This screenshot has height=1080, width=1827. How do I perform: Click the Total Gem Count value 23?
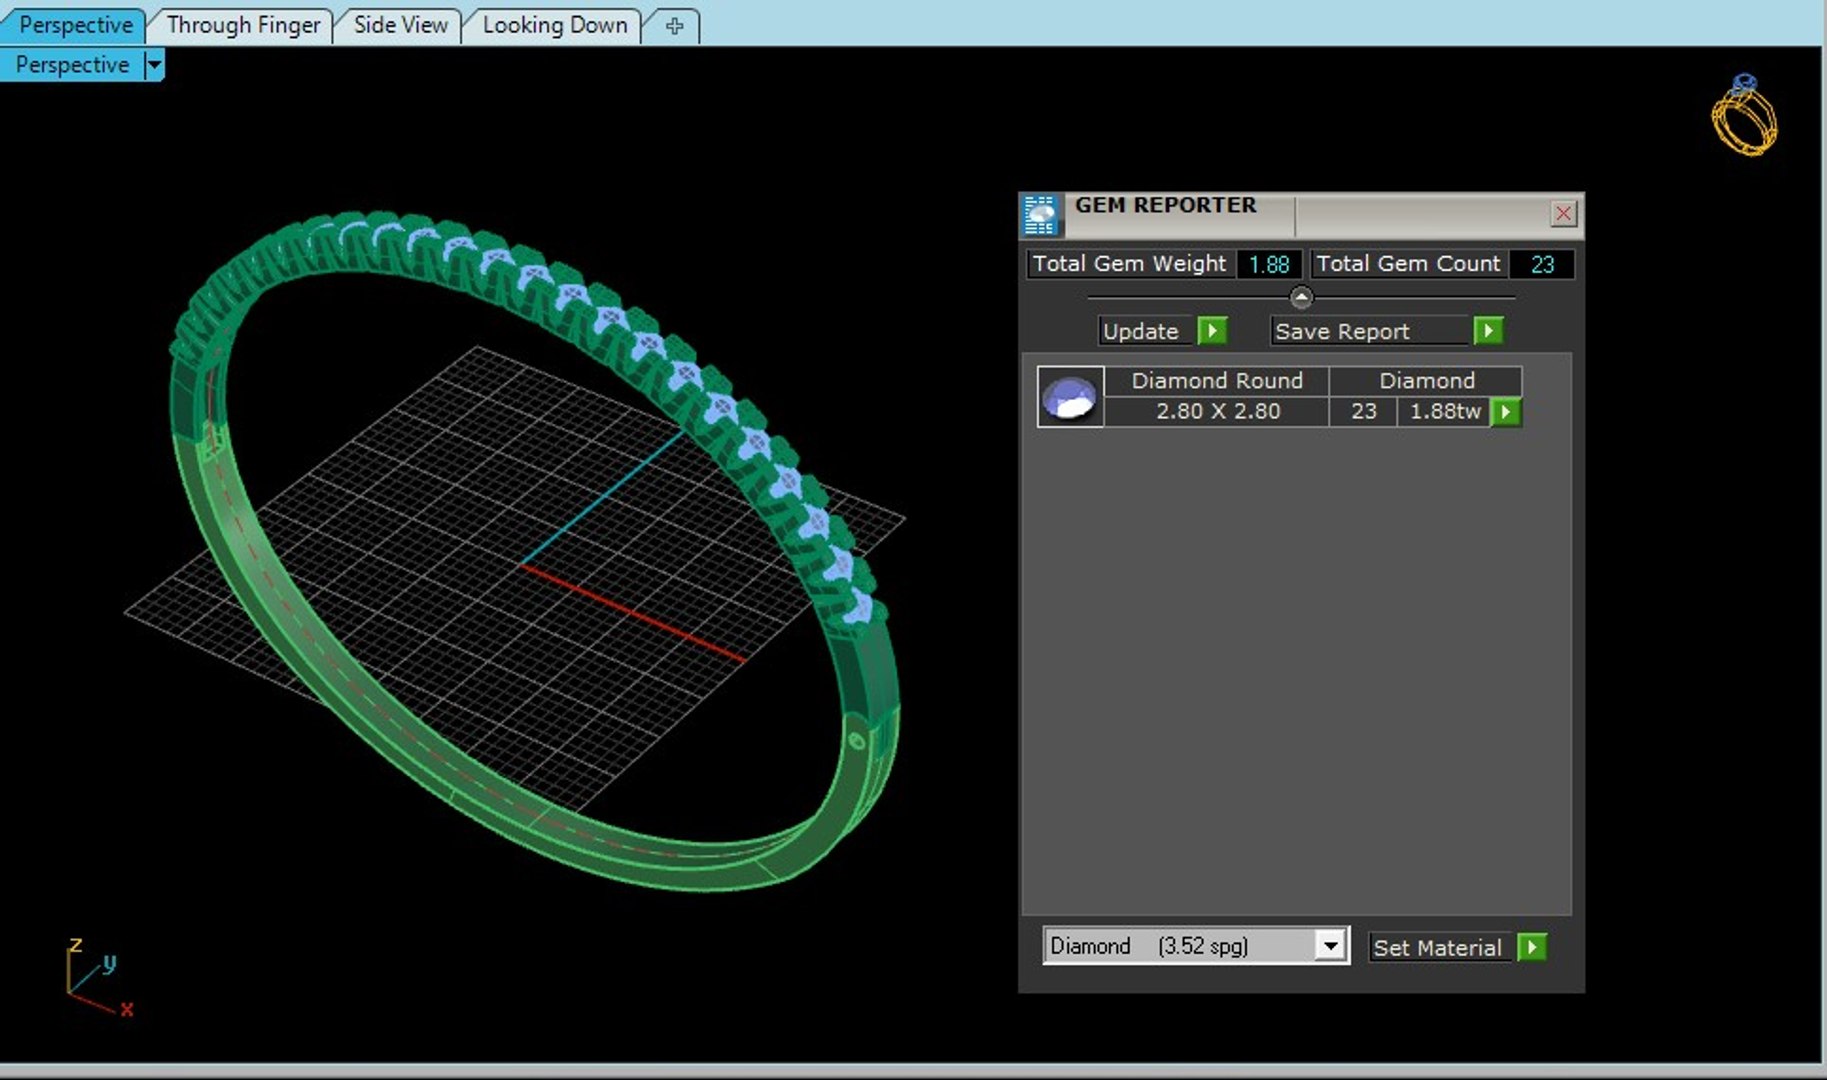coord(1542,264)
